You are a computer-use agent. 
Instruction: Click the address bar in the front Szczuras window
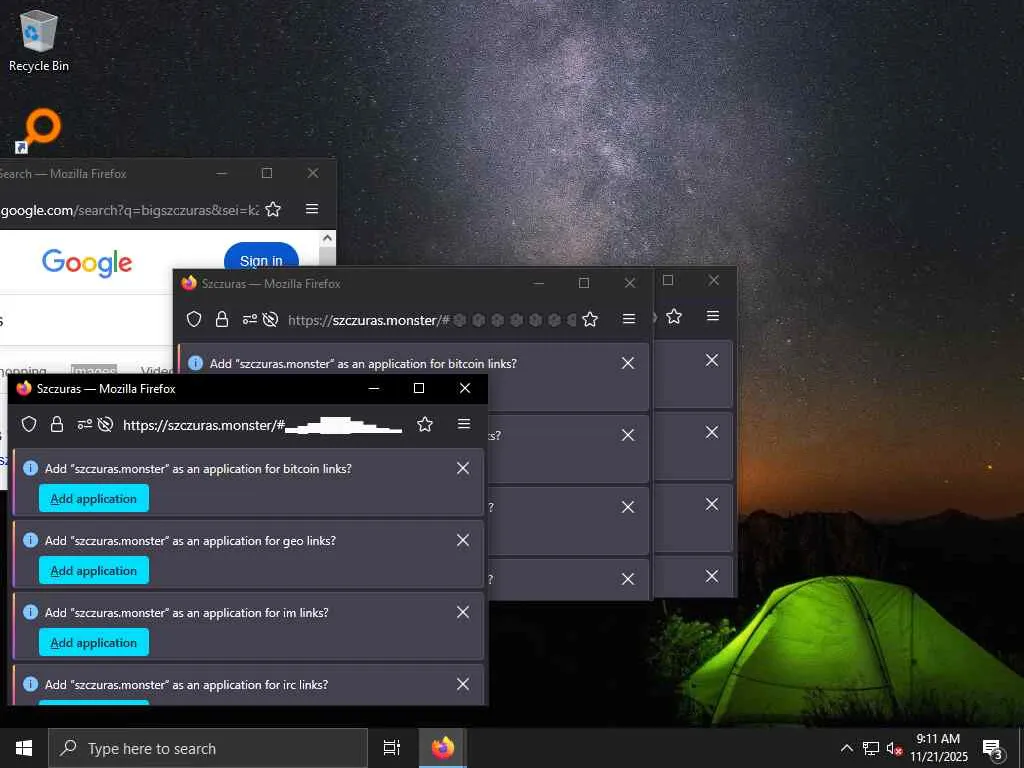(x=263, y=425)
